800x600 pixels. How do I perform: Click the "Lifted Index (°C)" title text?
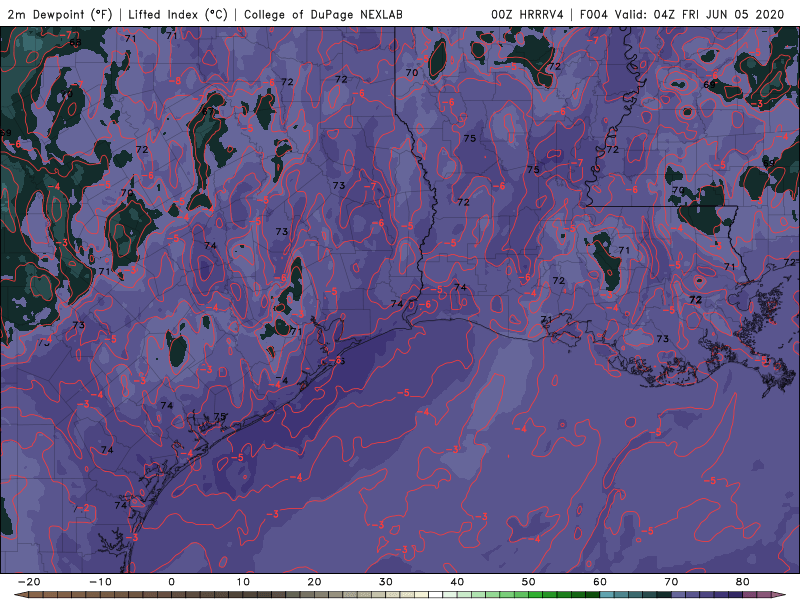(x=178, y=14)
